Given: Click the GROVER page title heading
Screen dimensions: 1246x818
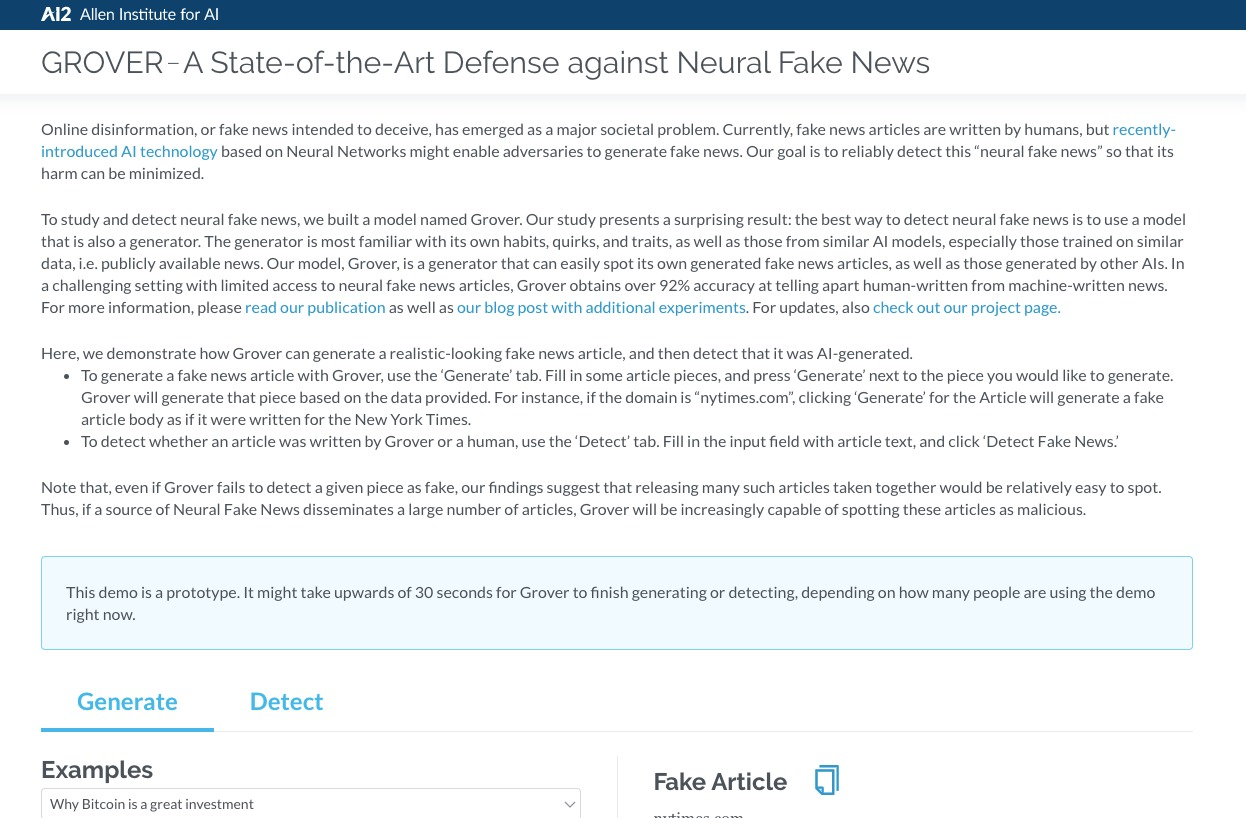Looking at the screenshot, I should coord(485,62).
